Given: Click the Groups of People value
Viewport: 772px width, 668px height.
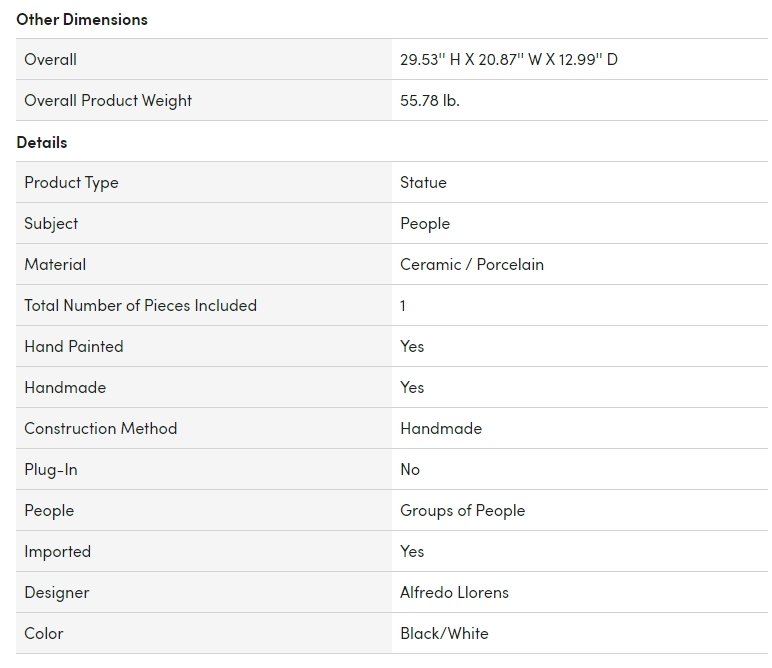Looking at the screenshot, I should [462, 510].
